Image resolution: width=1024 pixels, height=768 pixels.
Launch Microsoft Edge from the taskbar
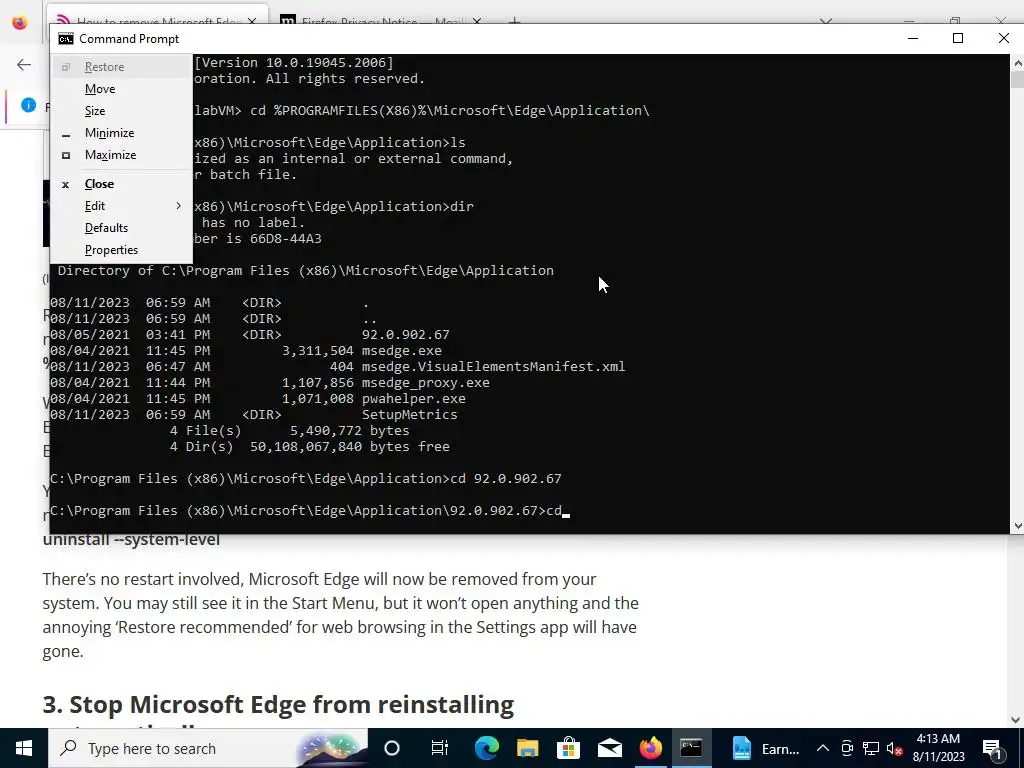point(487,748)
